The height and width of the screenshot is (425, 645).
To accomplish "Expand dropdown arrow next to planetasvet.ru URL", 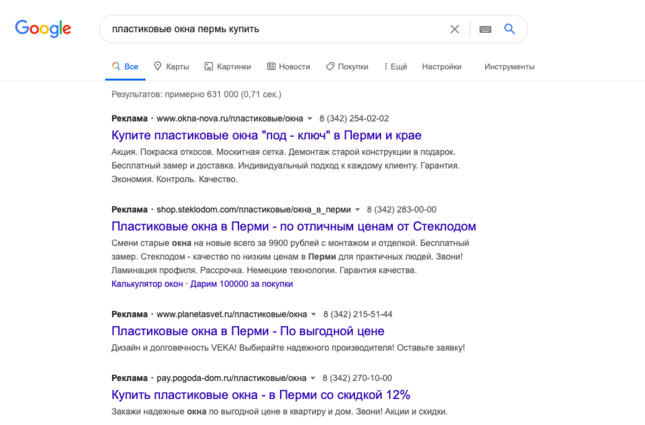I will [x=313, y=315].
